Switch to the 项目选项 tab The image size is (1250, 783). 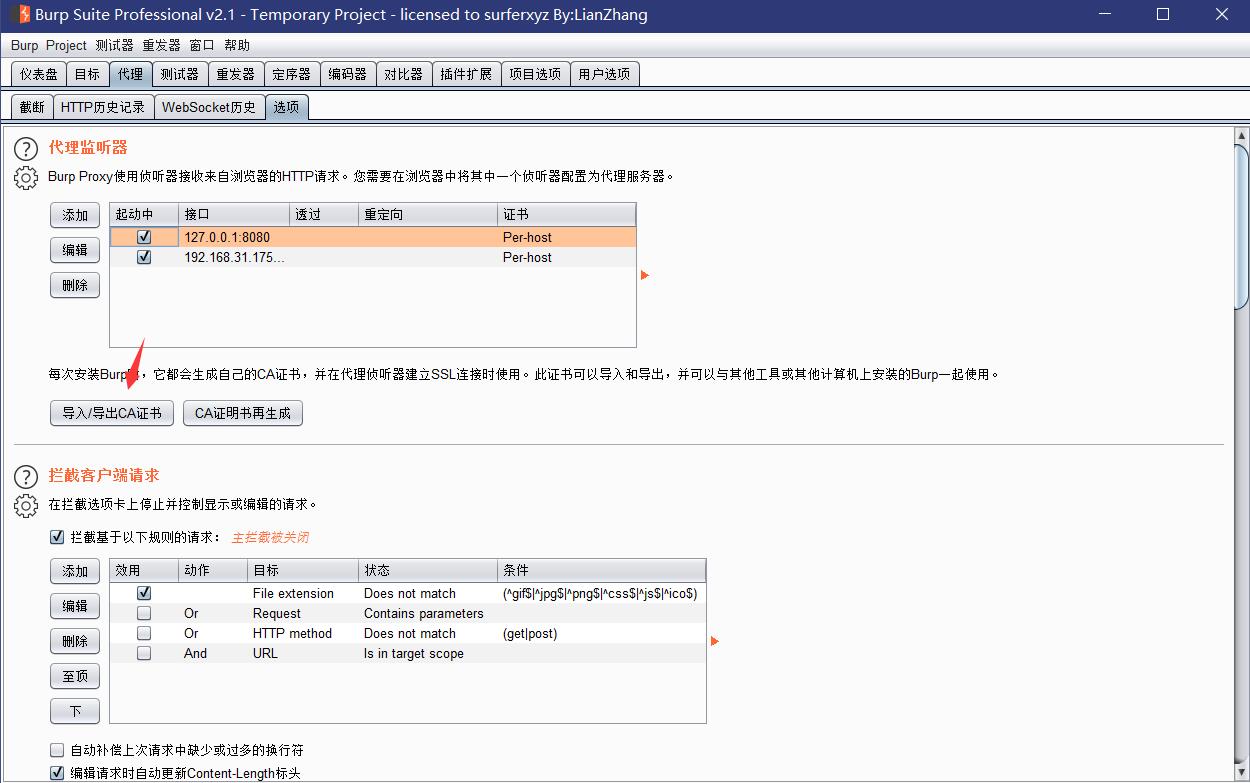pyautogui.click(x=535, y=74)
